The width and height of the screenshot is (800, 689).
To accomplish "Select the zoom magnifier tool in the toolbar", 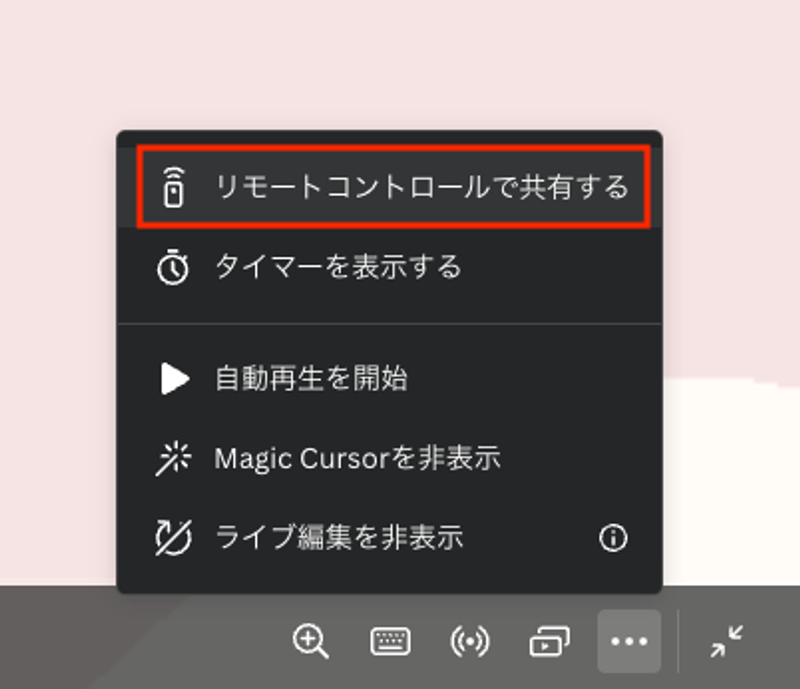I will (x=313, y=641).
